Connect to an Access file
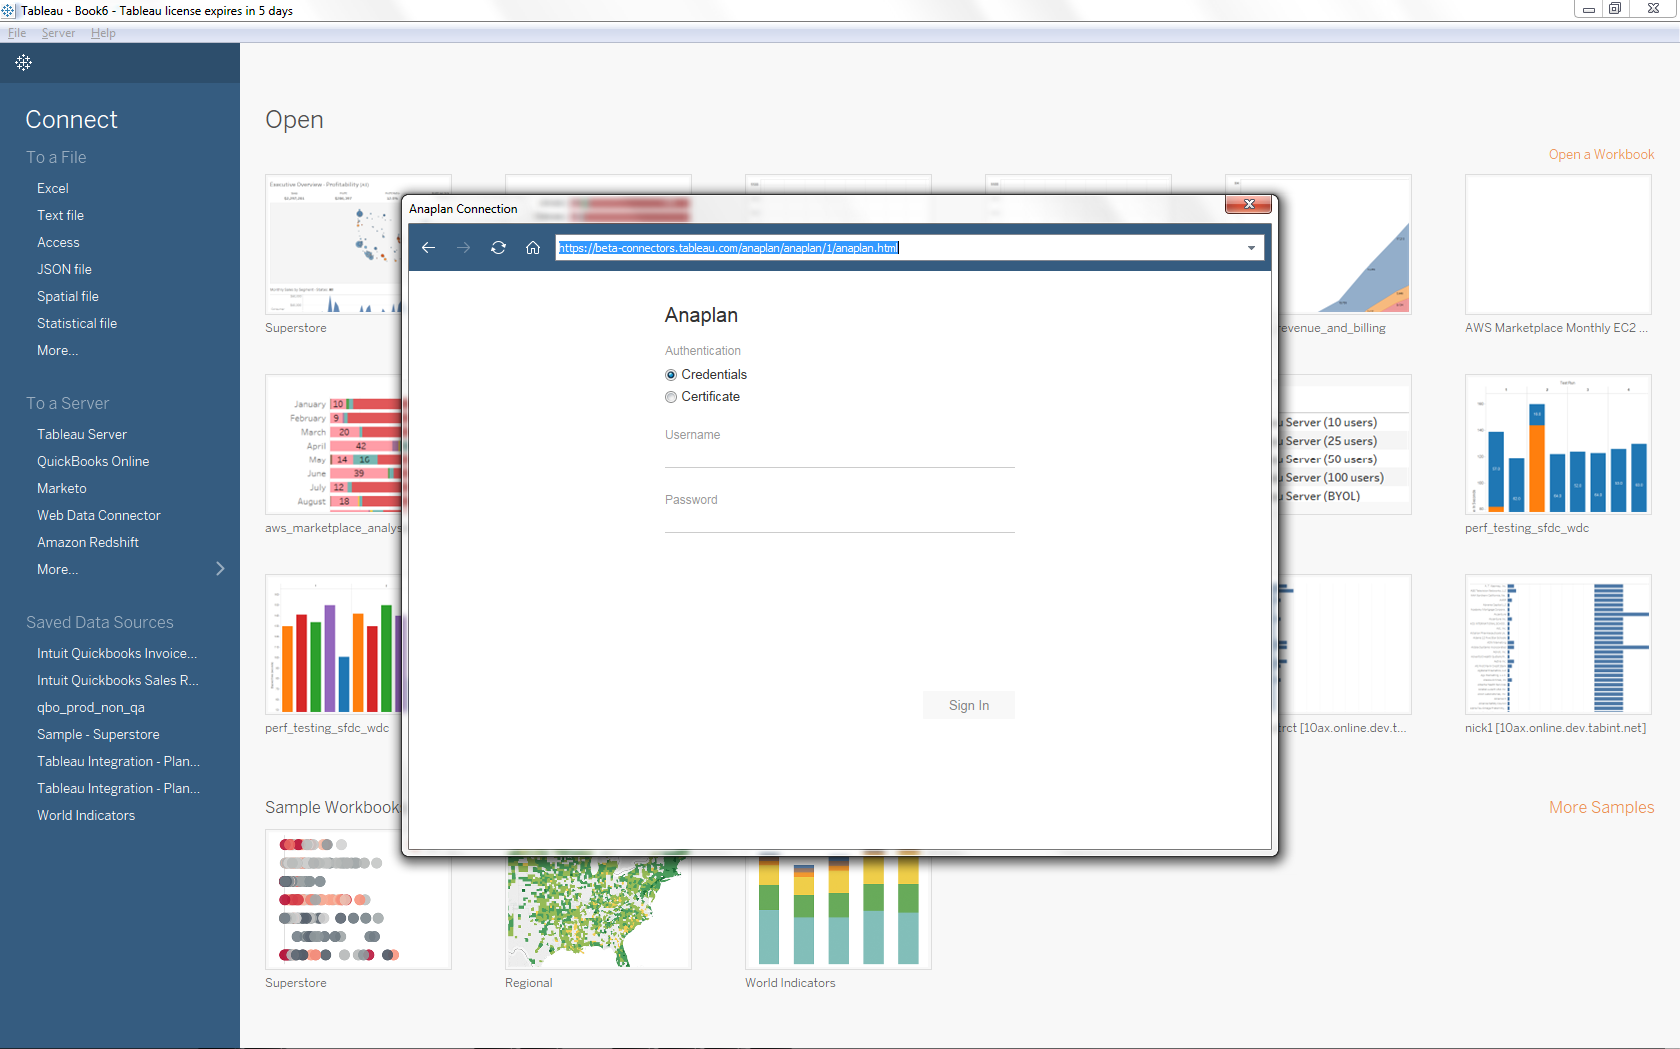This screenshot has height=1049, width=1680. pyautogui.click(x=58, y=242)
